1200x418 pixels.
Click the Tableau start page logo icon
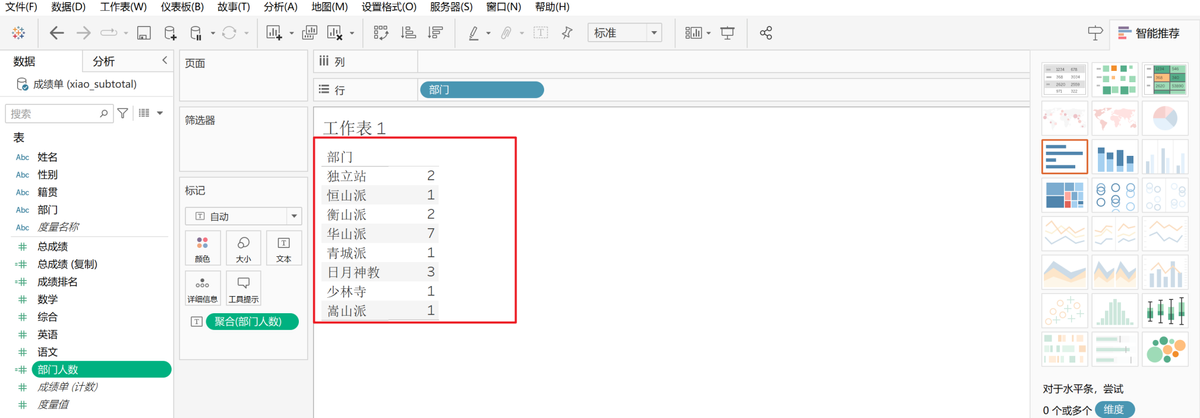point(18,33)
